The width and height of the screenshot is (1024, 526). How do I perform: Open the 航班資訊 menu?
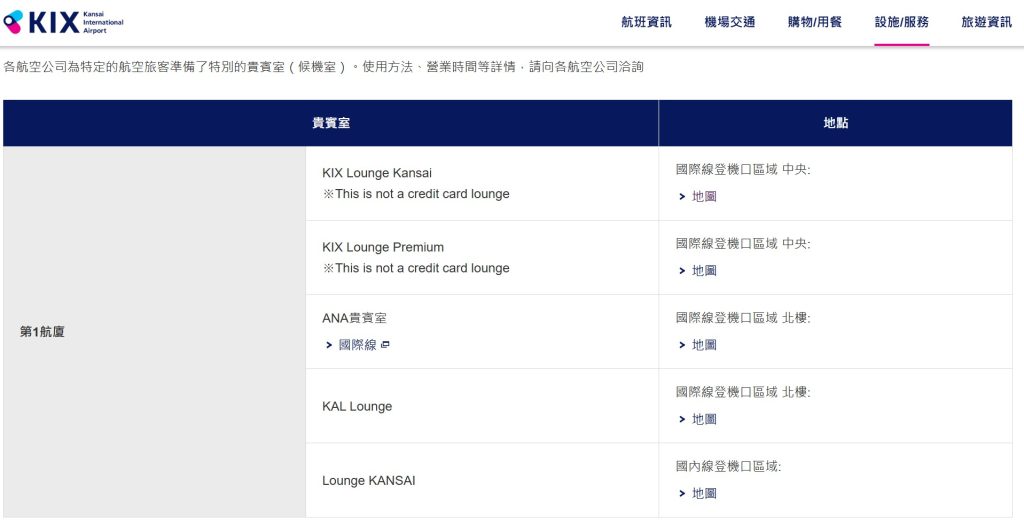coord(646,22)
